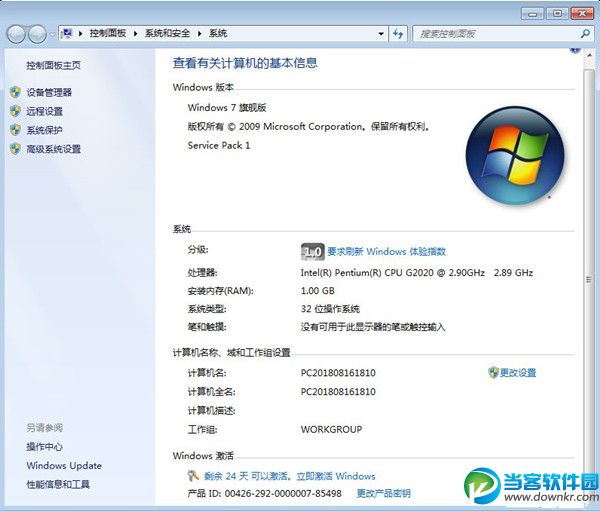Click the 计算机全名 value PC201808161810

pyautogui.click(x=338, y=392)
